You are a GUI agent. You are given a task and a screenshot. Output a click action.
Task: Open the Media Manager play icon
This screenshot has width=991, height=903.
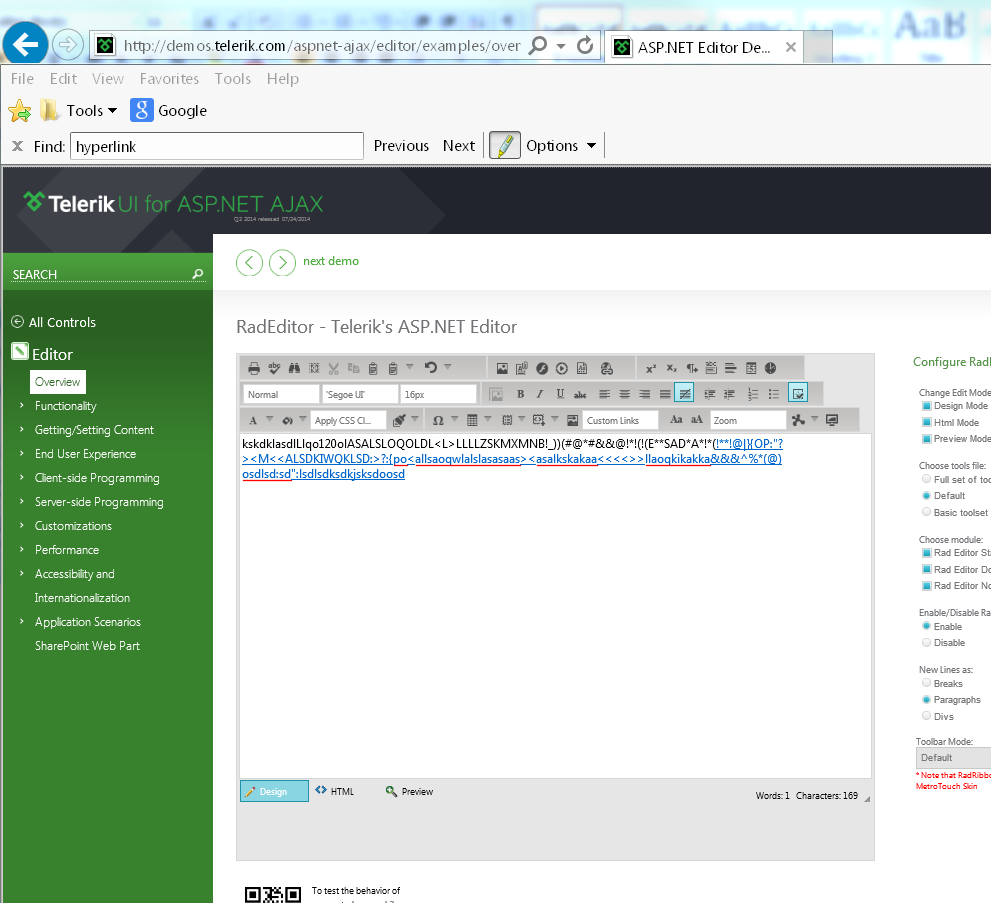click(x=562, y=368)
